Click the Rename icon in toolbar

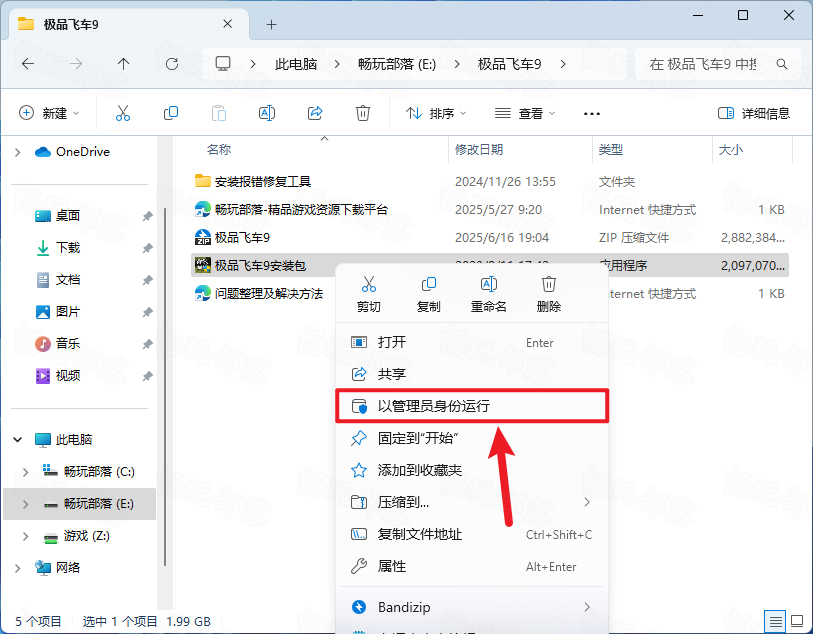(267, 113)
